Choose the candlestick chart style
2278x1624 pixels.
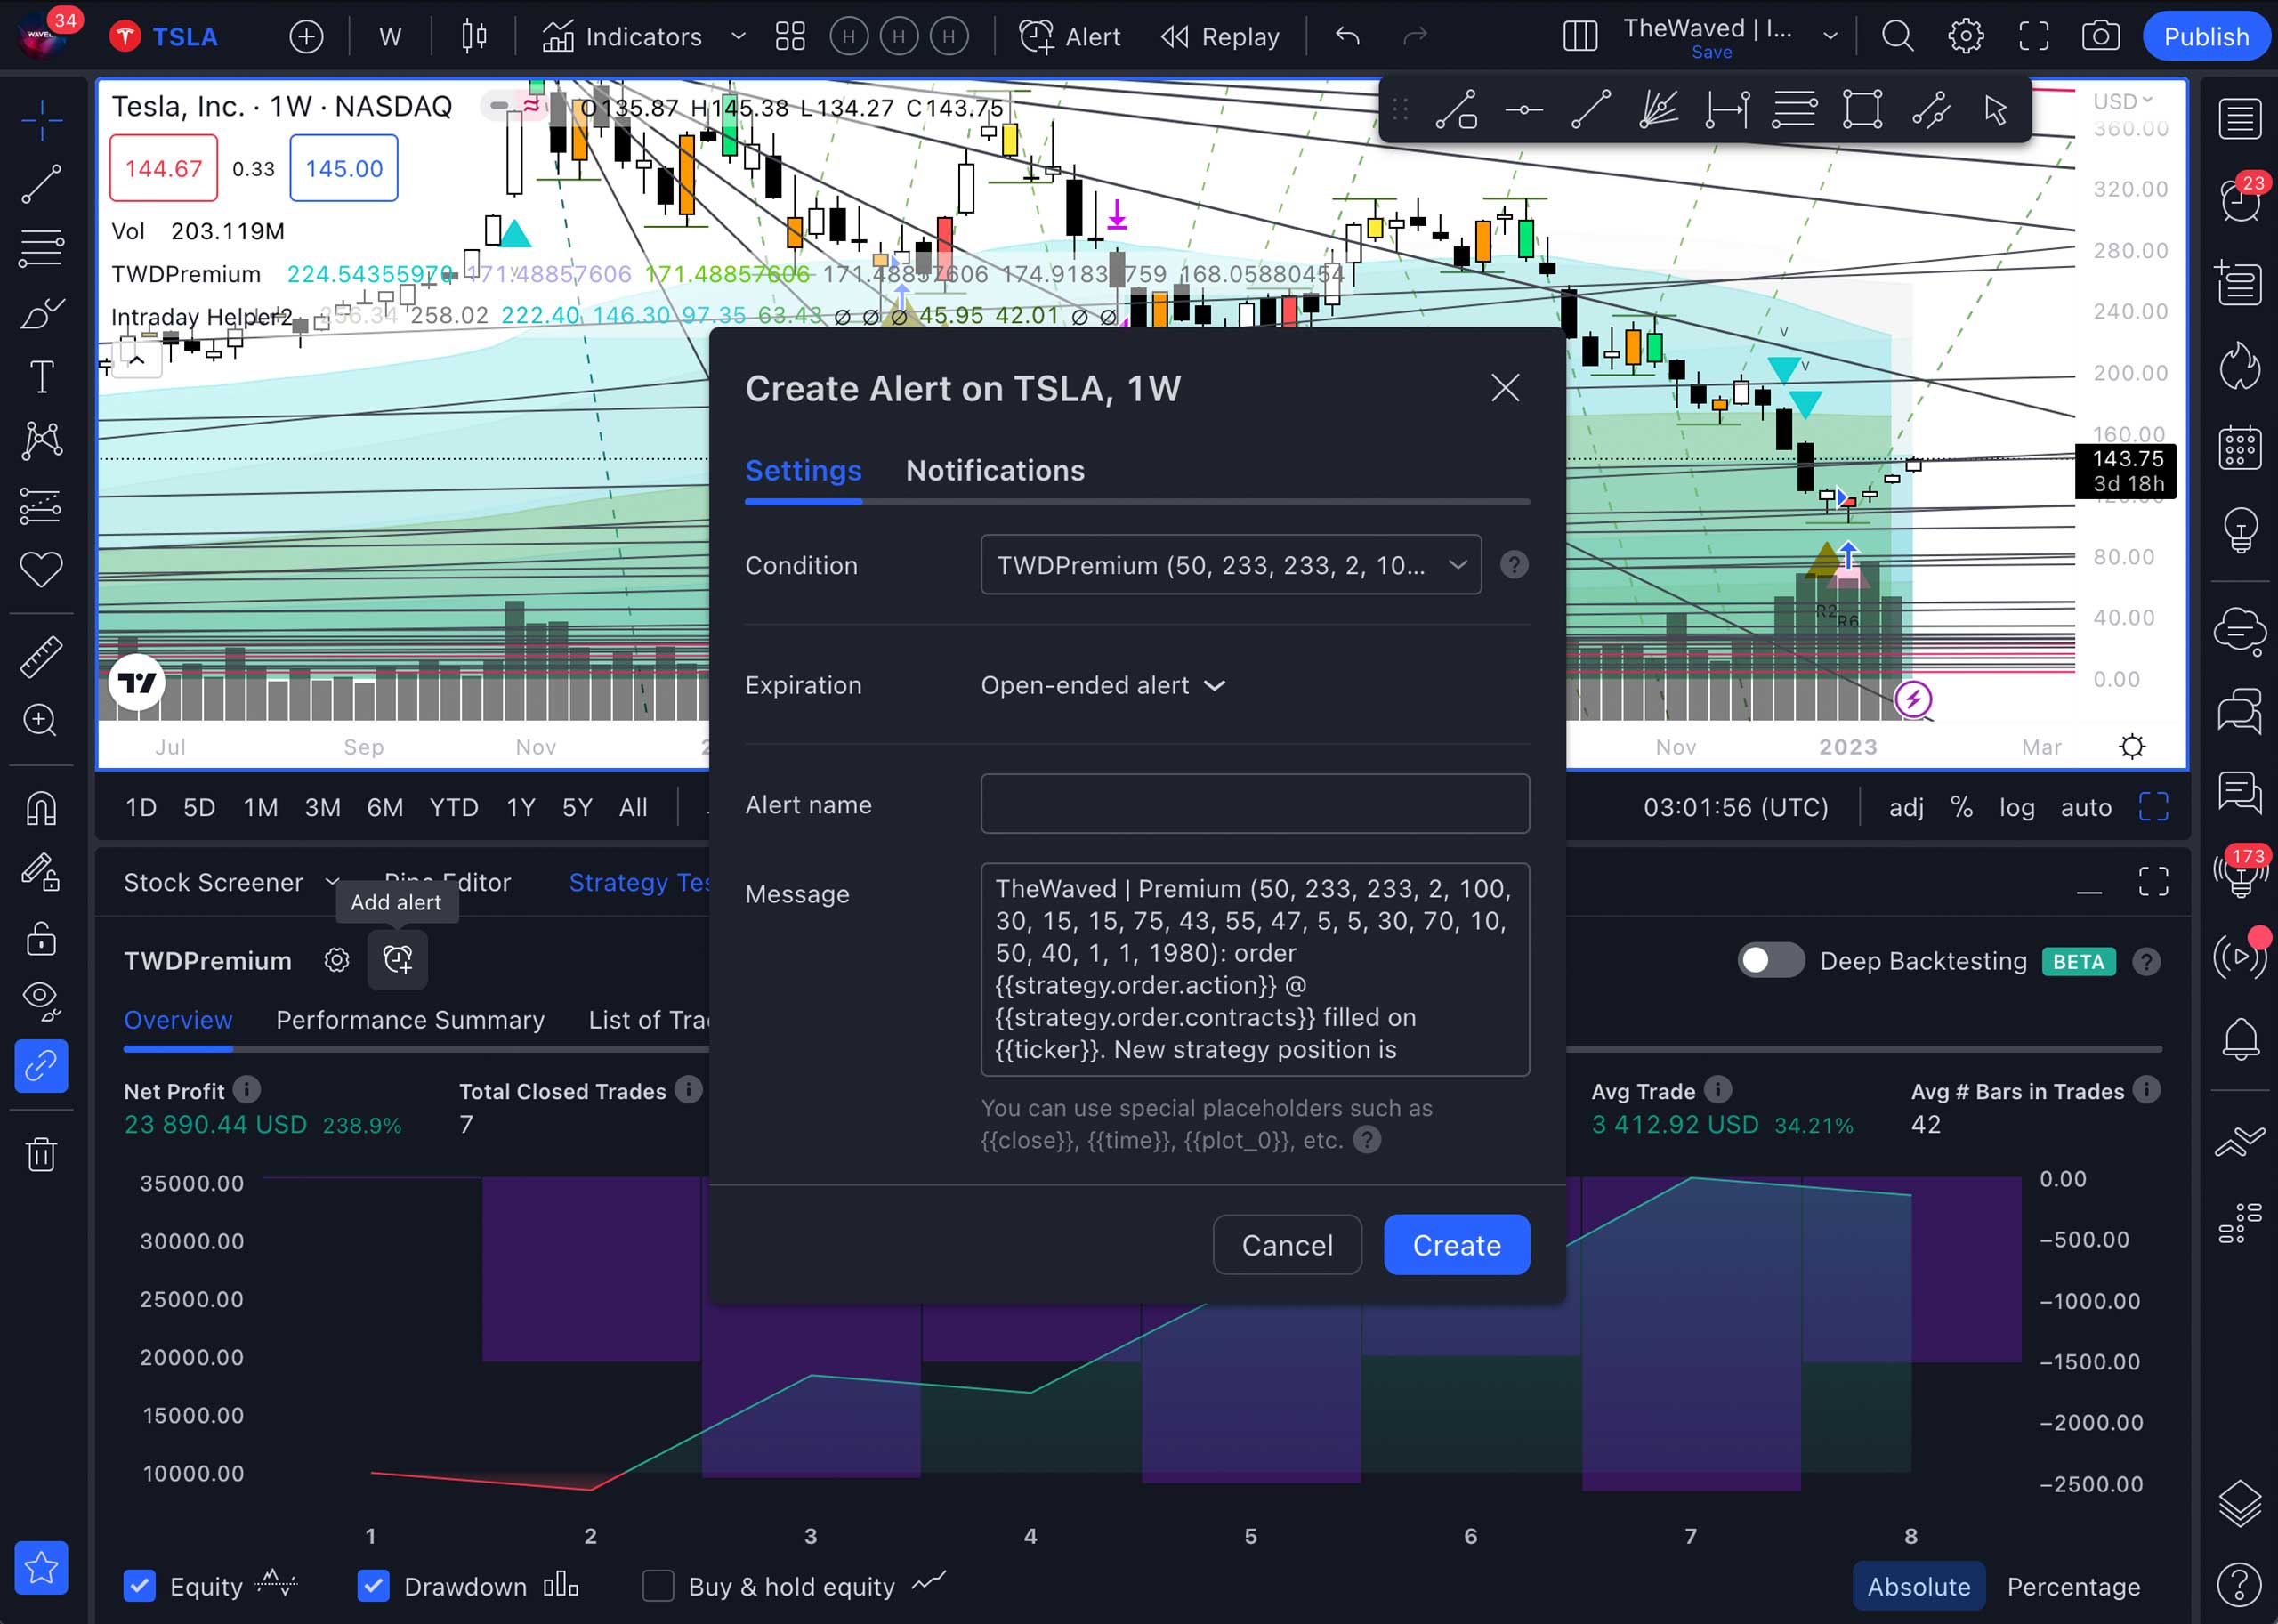tap(474, 37)
